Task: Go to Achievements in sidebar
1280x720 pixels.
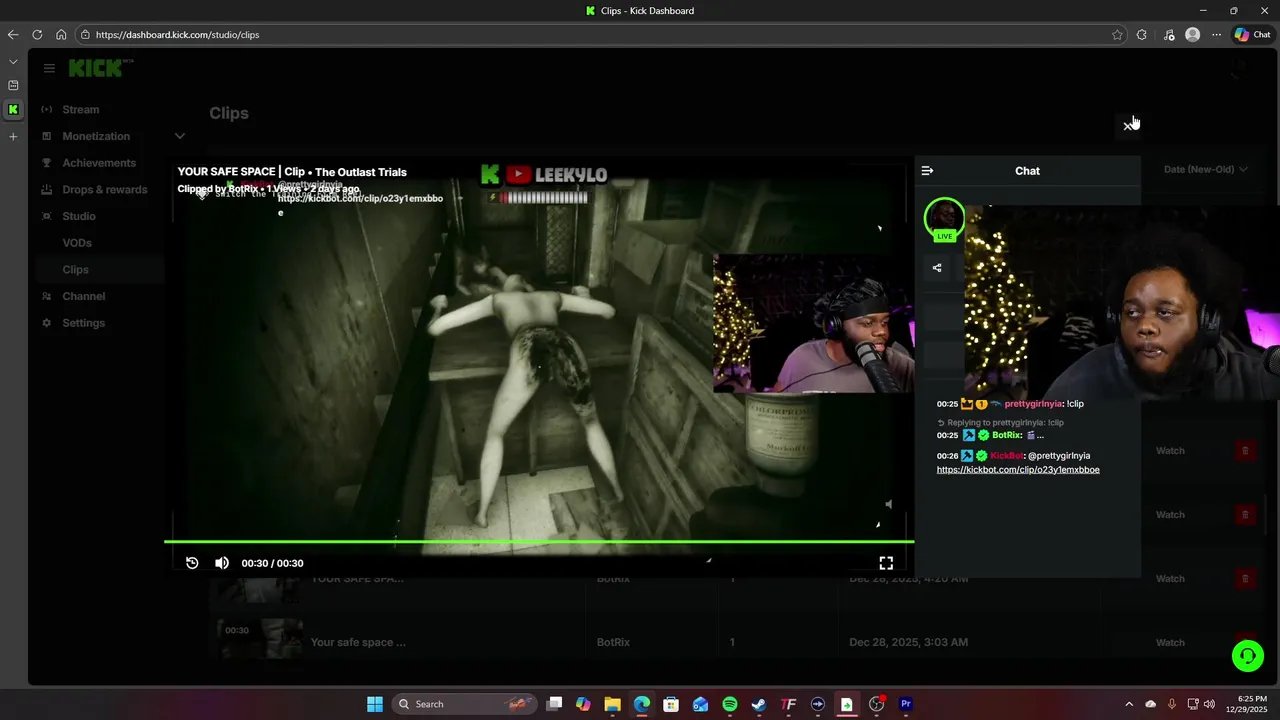Action: 99,163
